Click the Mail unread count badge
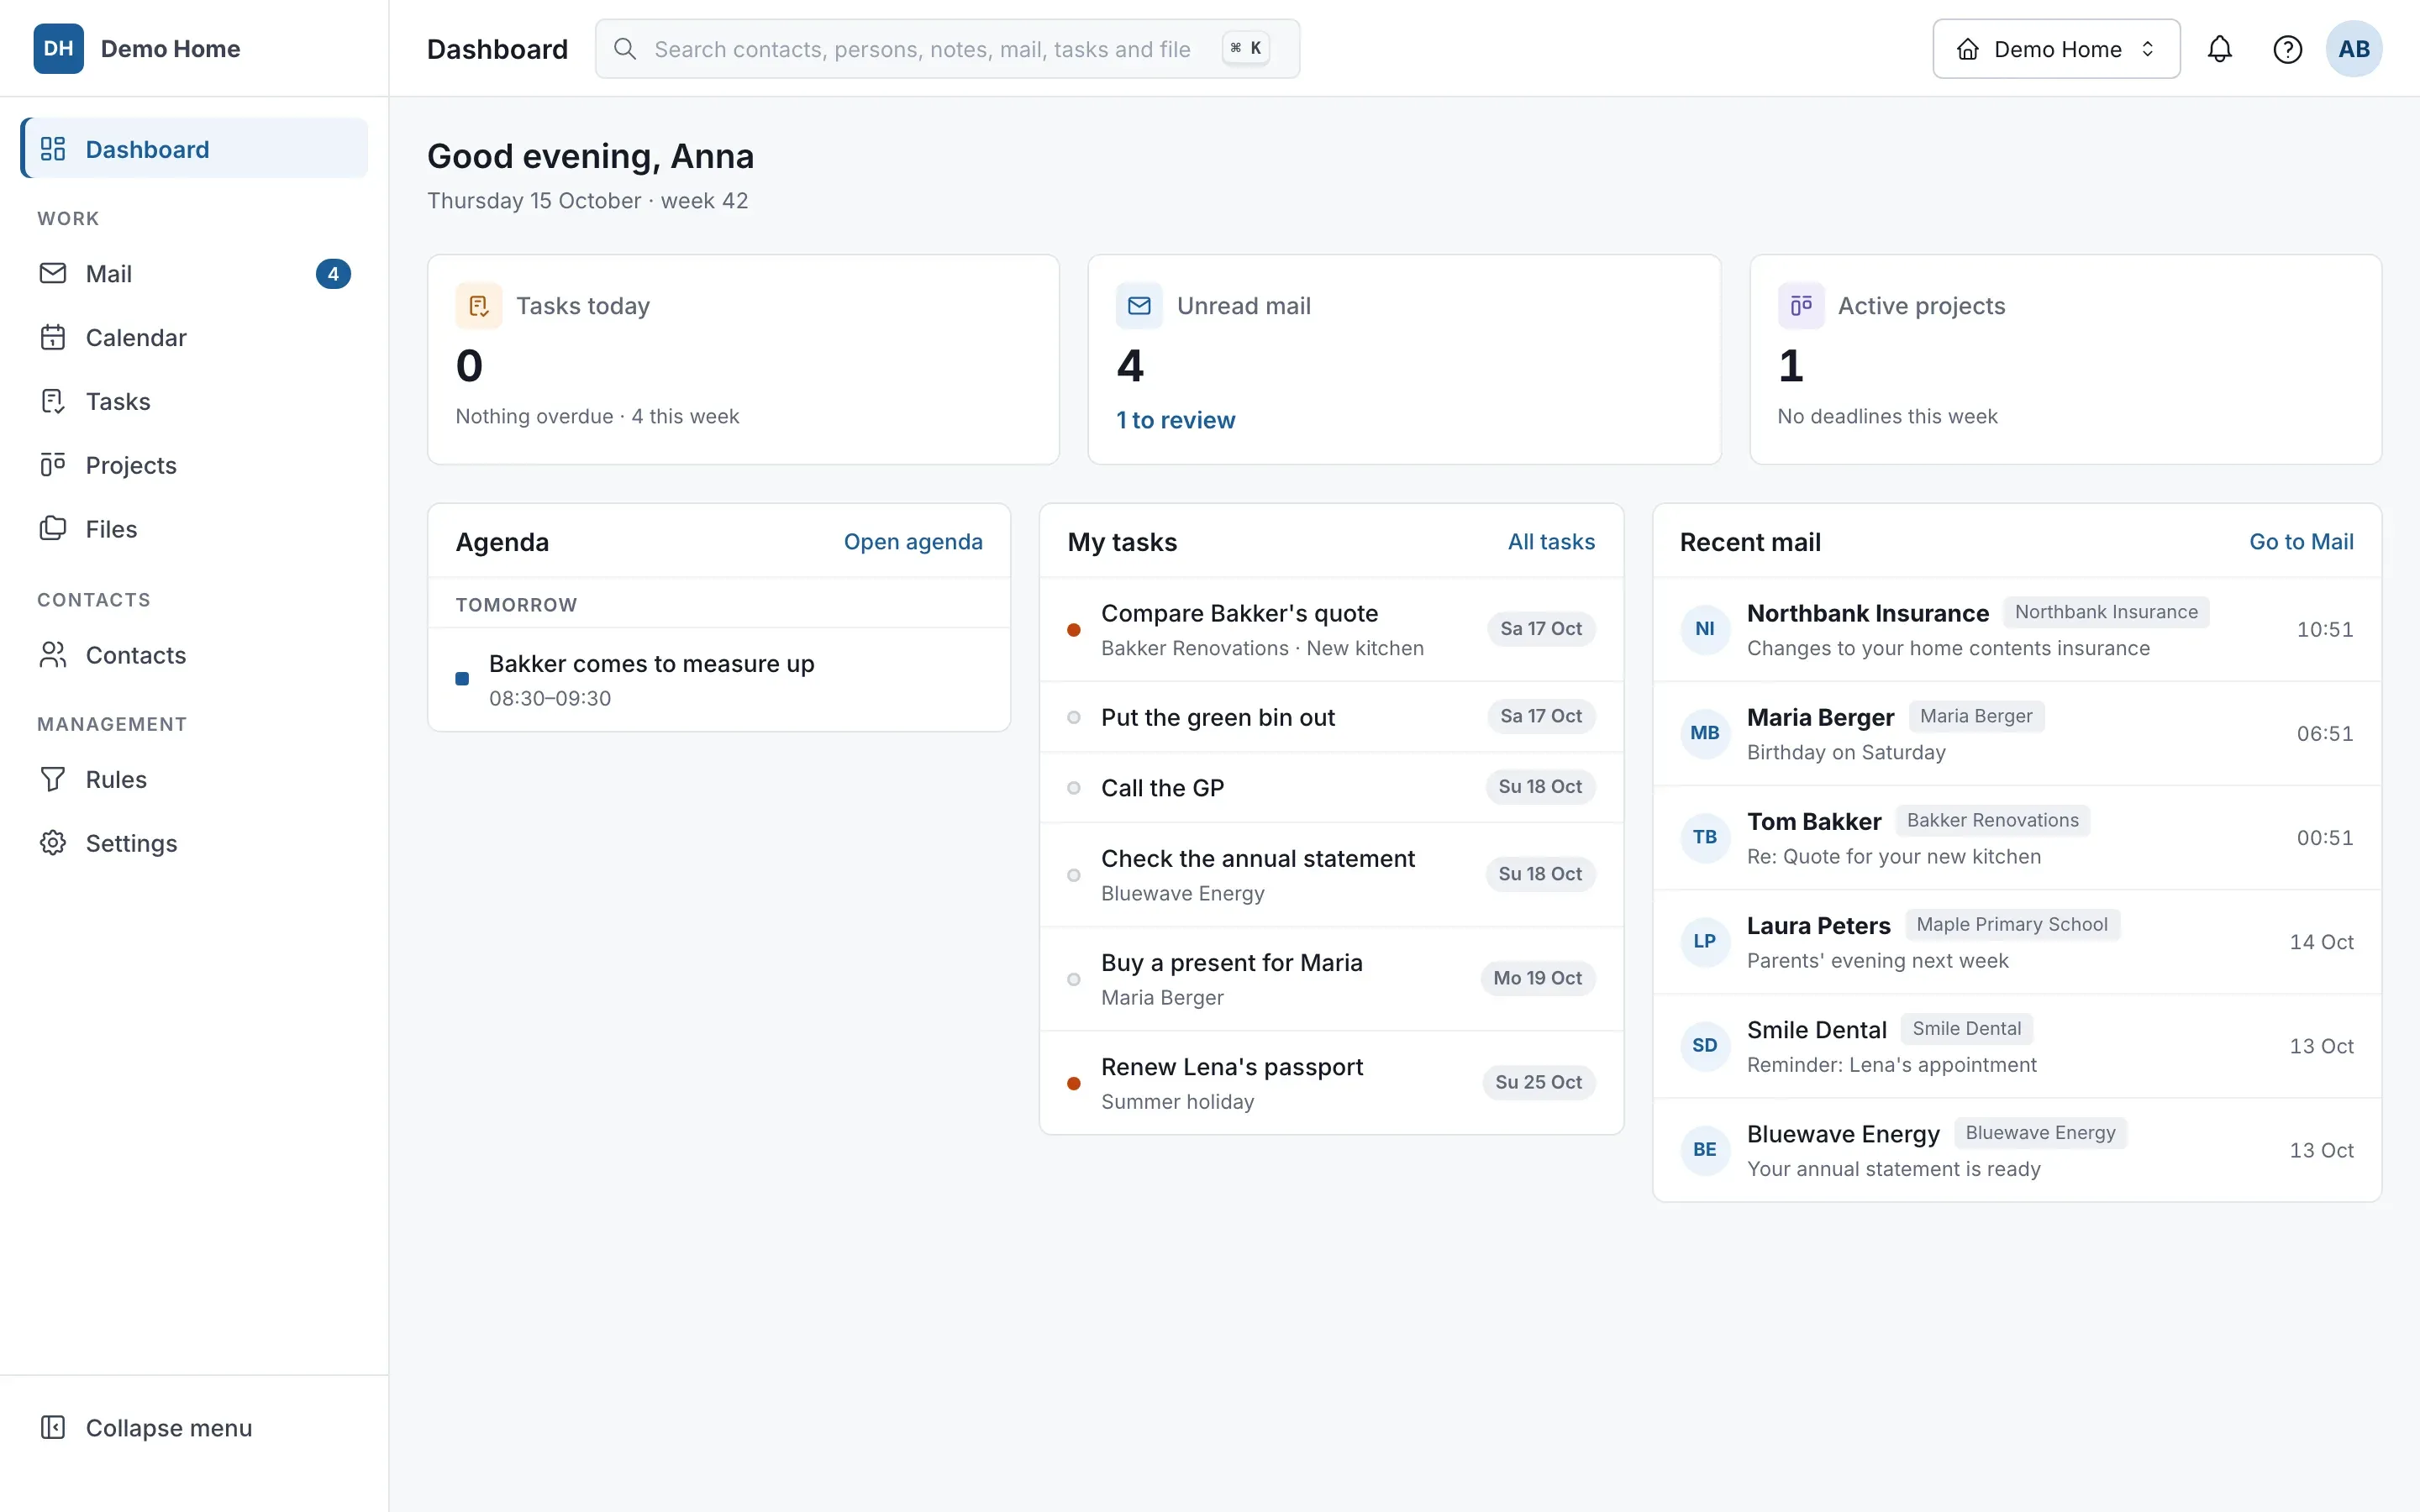The image size is (2420, 1512). coord(333,274)
